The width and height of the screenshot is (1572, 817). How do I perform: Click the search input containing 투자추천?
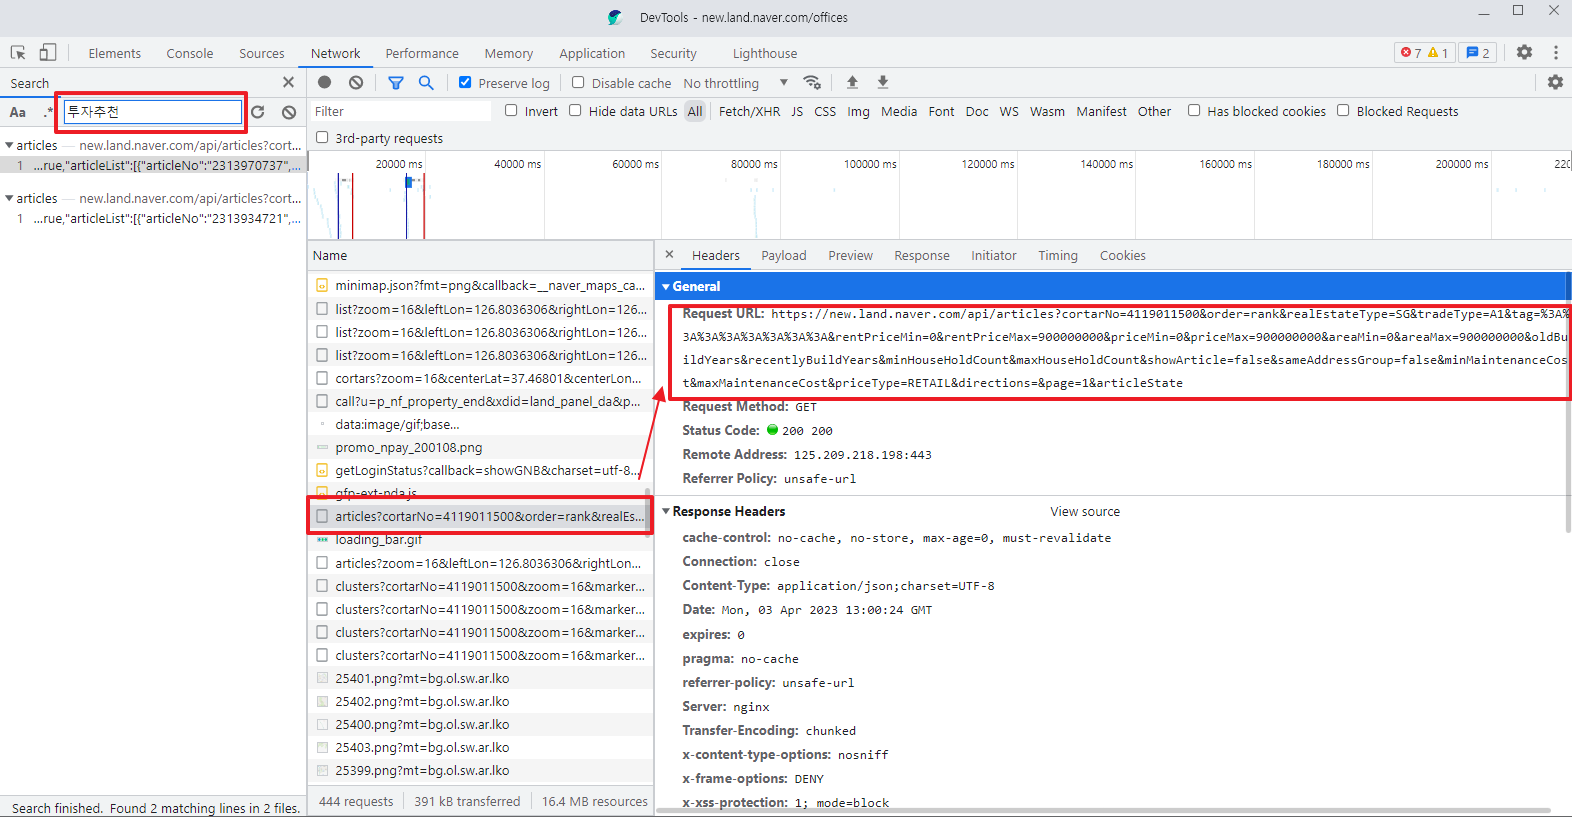coord(153,112)
